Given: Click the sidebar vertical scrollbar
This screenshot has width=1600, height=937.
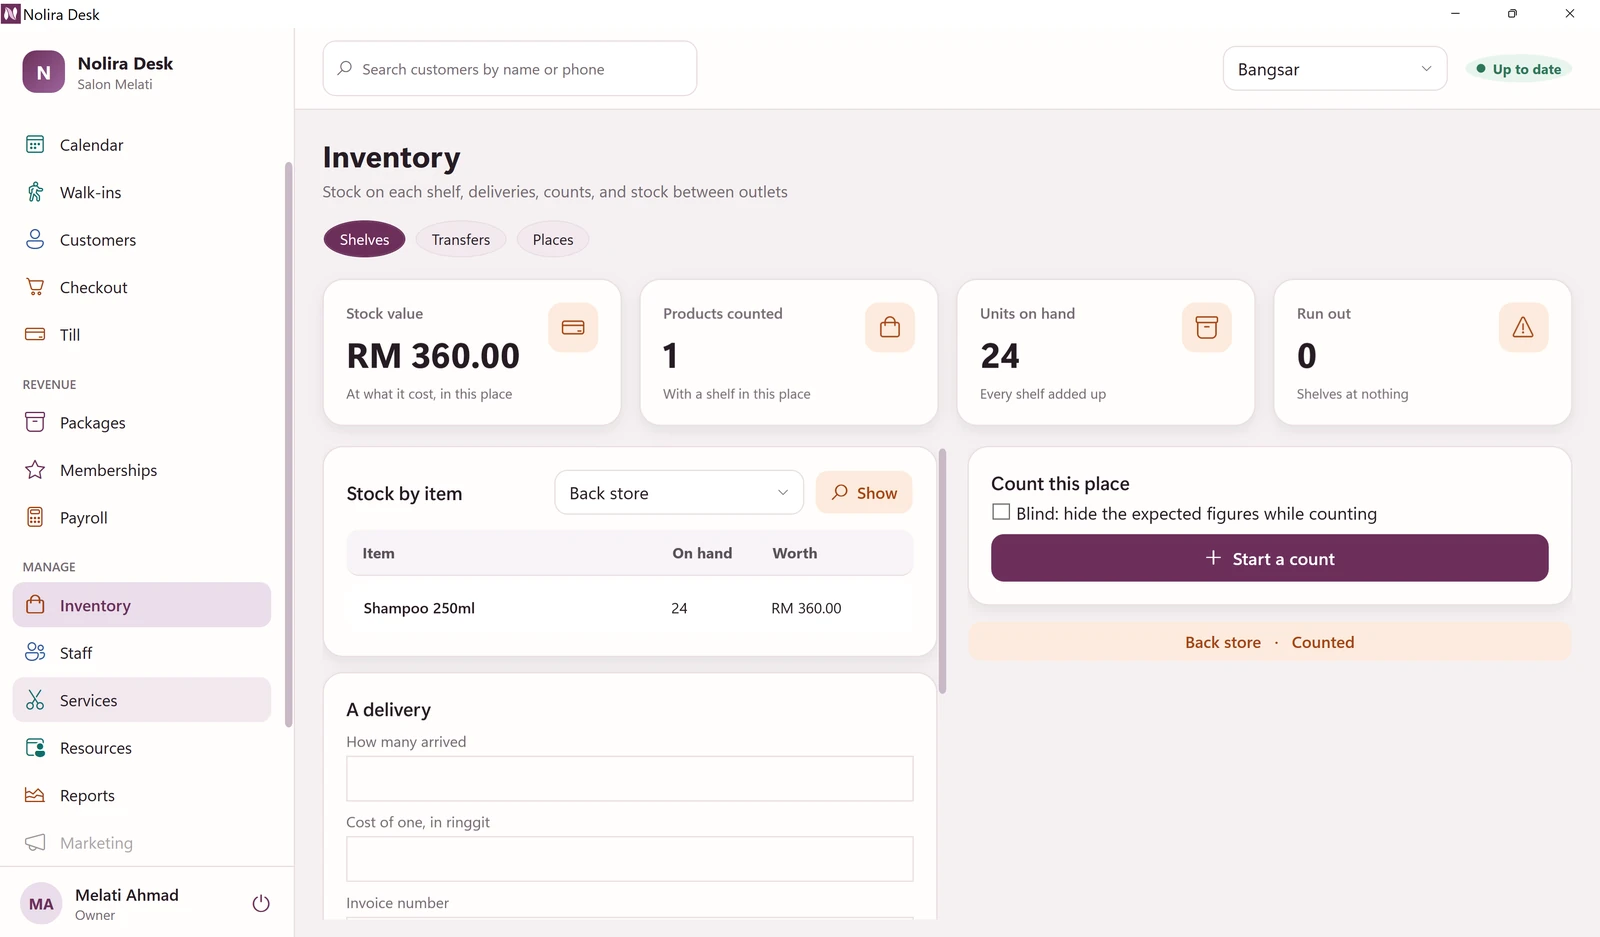Looking at the screenshot, I should pos(289,445).
